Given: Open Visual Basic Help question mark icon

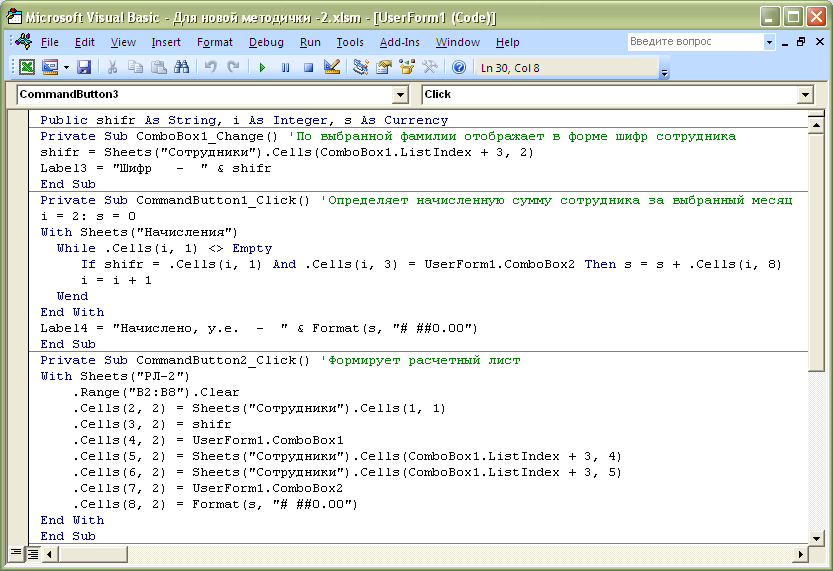Looking at the screenshot, I should pos(459,67).
